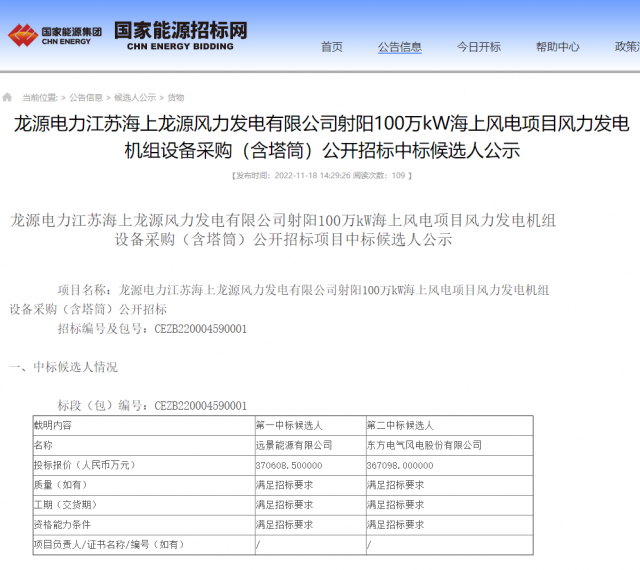Viewport: 640px width, 570px height.
Task: Open the 首页 nav tab
Action: click(332, 47)
